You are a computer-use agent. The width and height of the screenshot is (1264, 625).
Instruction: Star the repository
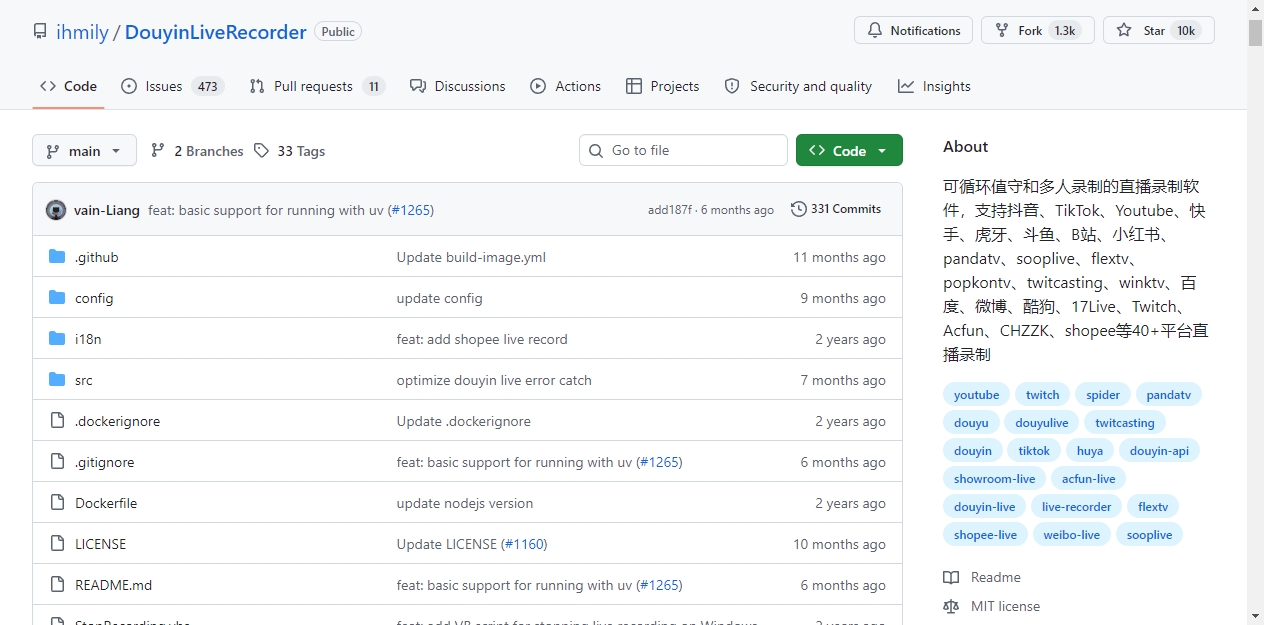(1159, 30)
